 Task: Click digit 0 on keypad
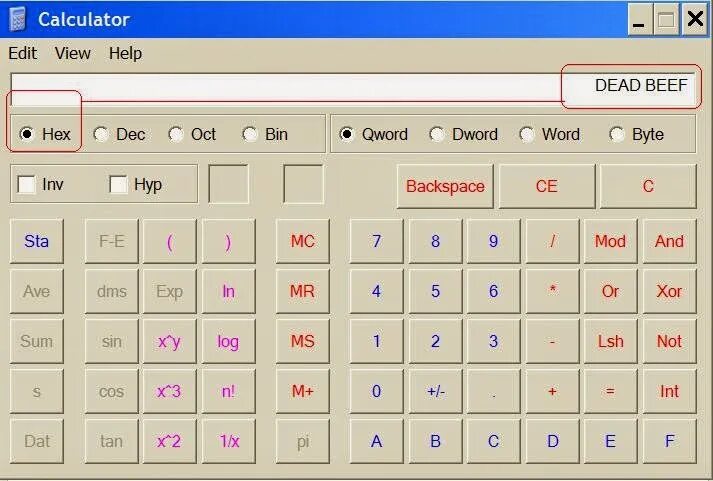pos(377,391)
